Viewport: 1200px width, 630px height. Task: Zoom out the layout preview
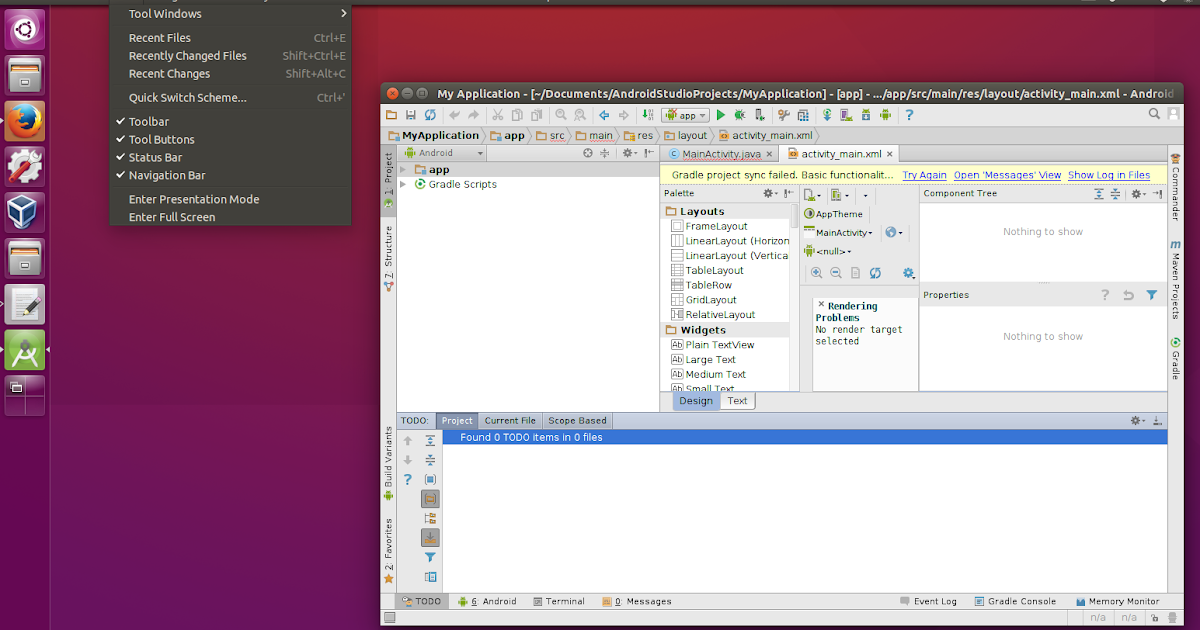tap(836, 273)
